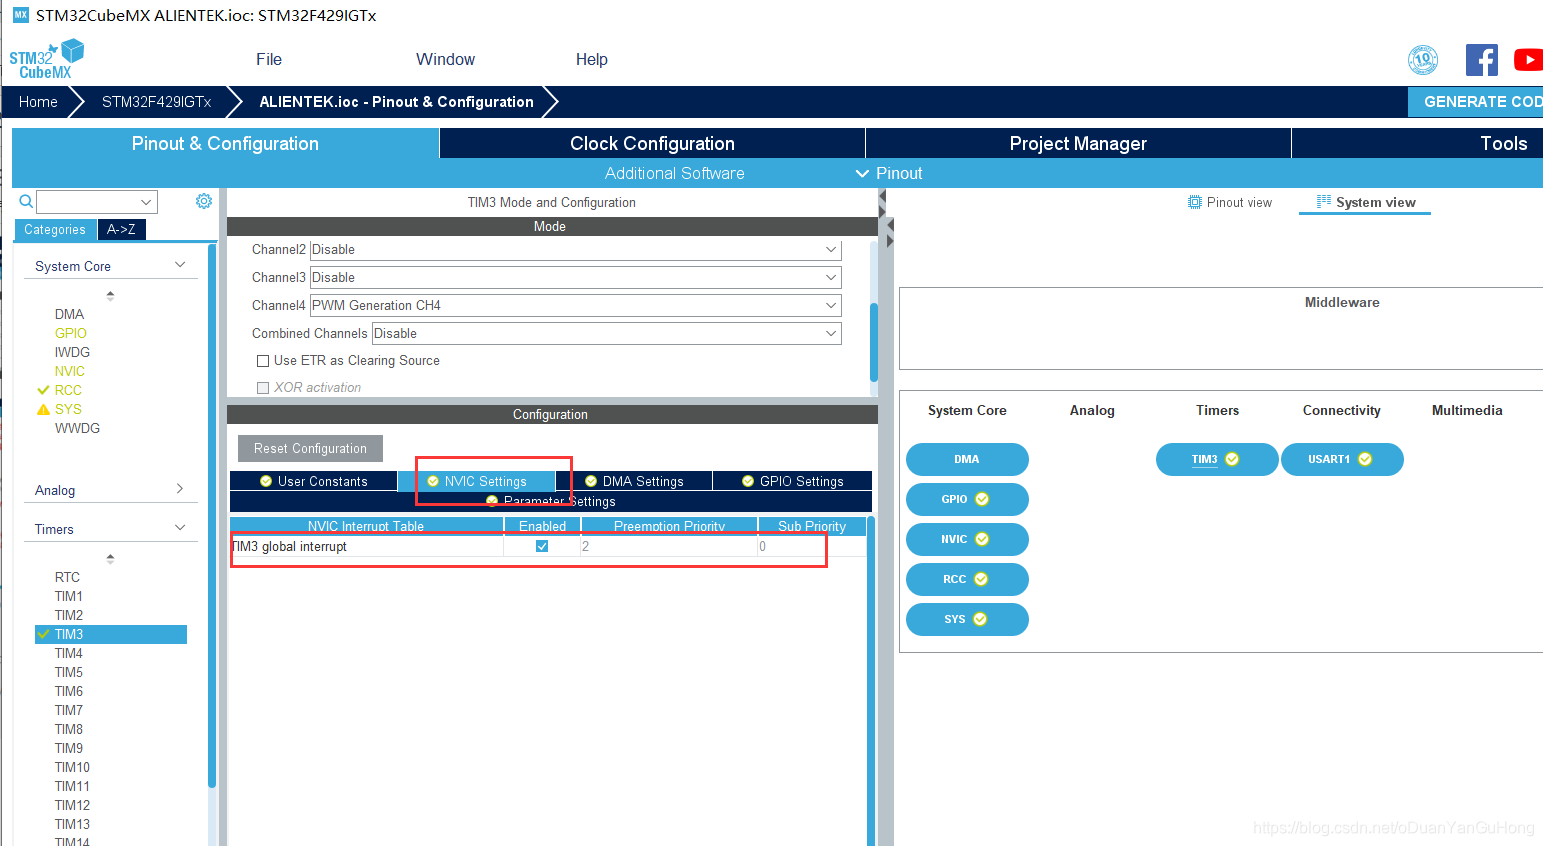The height and width of the screenshot is (846, 1543).
Task: Open the File menu
Action: pos(269,59)
